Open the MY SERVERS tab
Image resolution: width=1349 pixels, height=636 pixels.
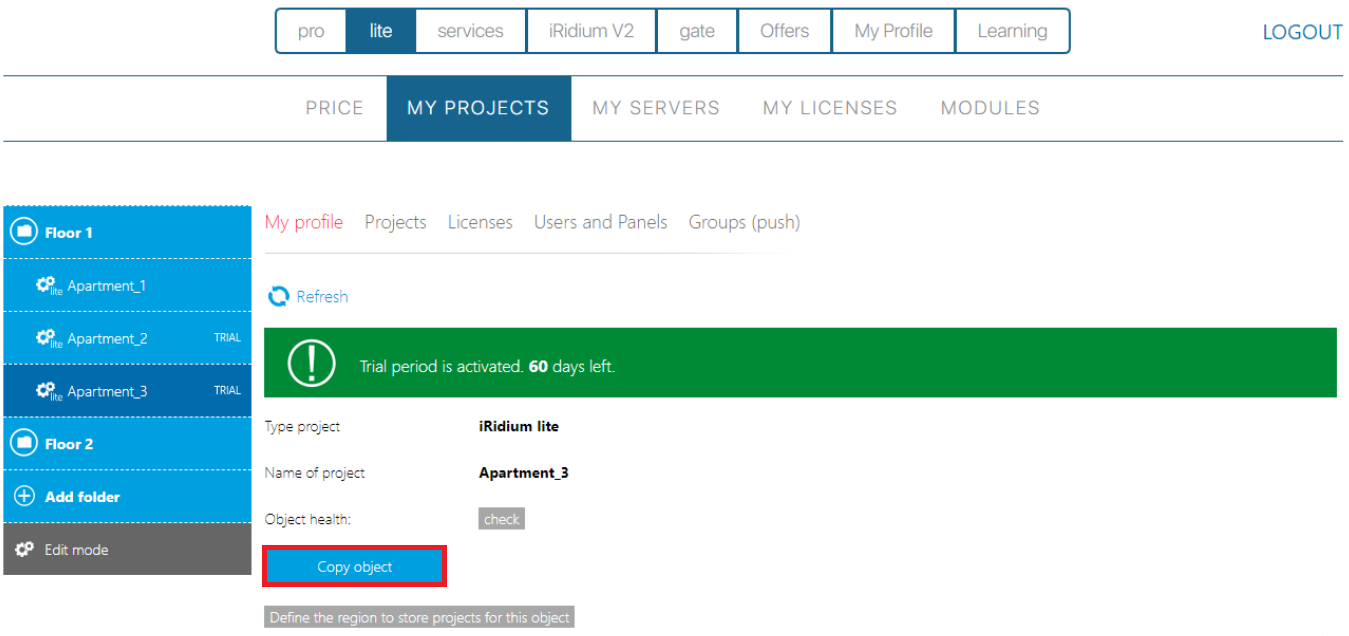(655, 108)
